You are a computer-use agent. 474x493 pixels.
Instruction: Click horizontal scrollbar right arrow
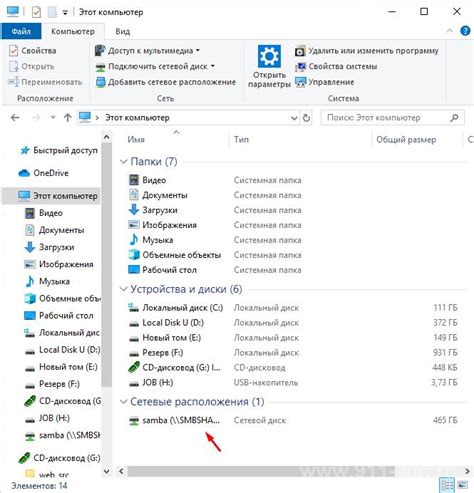(x=467, y=471)
